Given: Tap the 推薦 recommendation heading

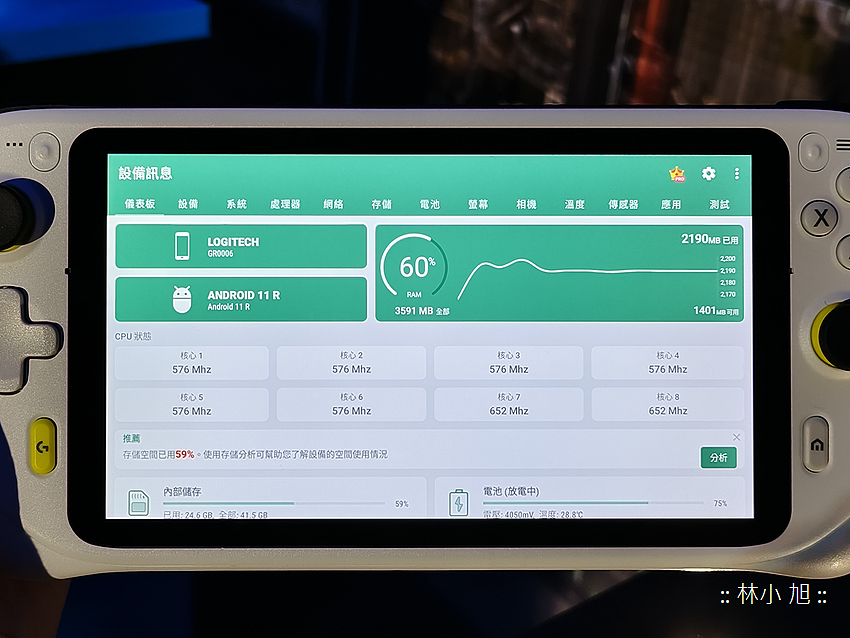Looking at the screenshot, I should 131,438.
